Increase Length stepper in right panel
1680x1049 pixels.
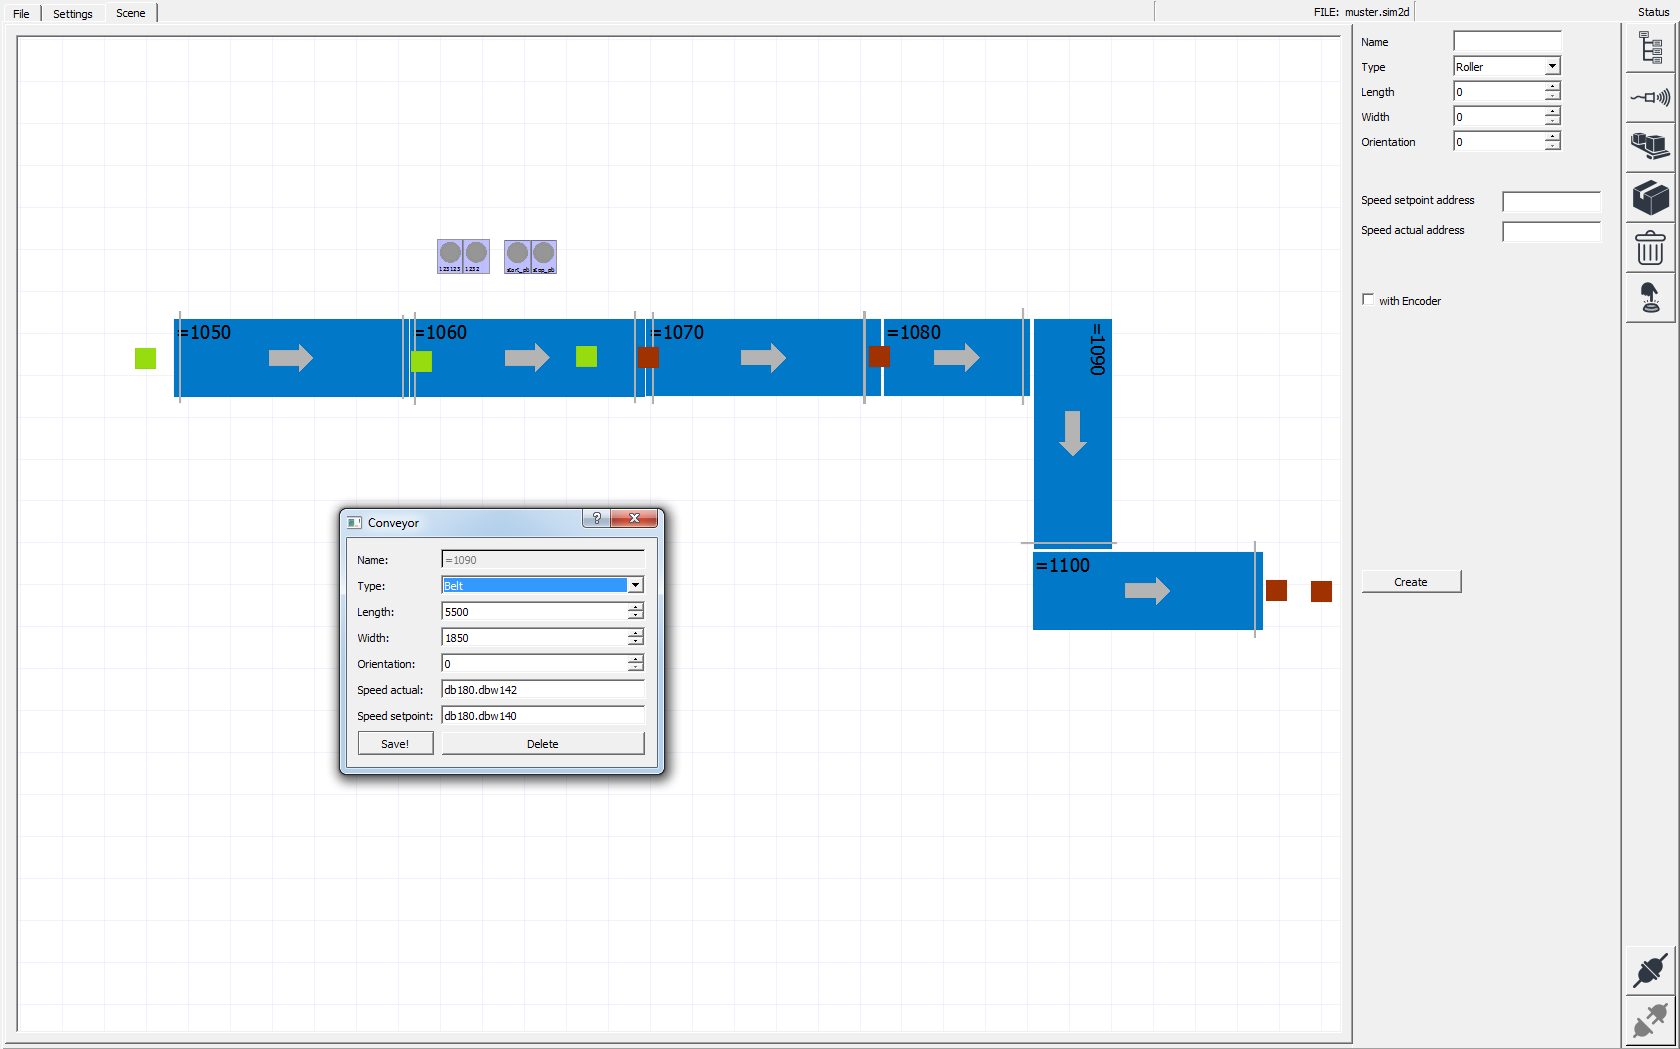pyautogui.click(x=1551, y=87)
